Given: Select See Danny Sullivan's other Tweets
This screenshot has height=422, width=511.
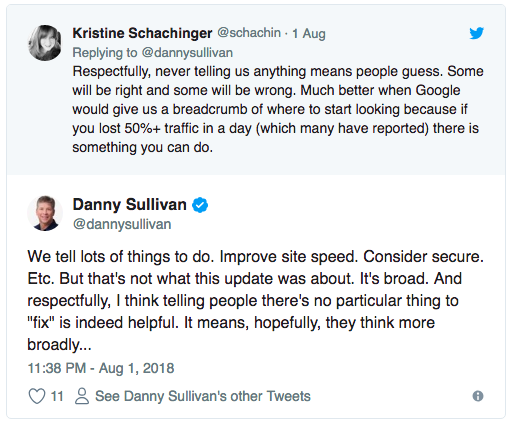Looking at the screenshot, I should [203, 396].
